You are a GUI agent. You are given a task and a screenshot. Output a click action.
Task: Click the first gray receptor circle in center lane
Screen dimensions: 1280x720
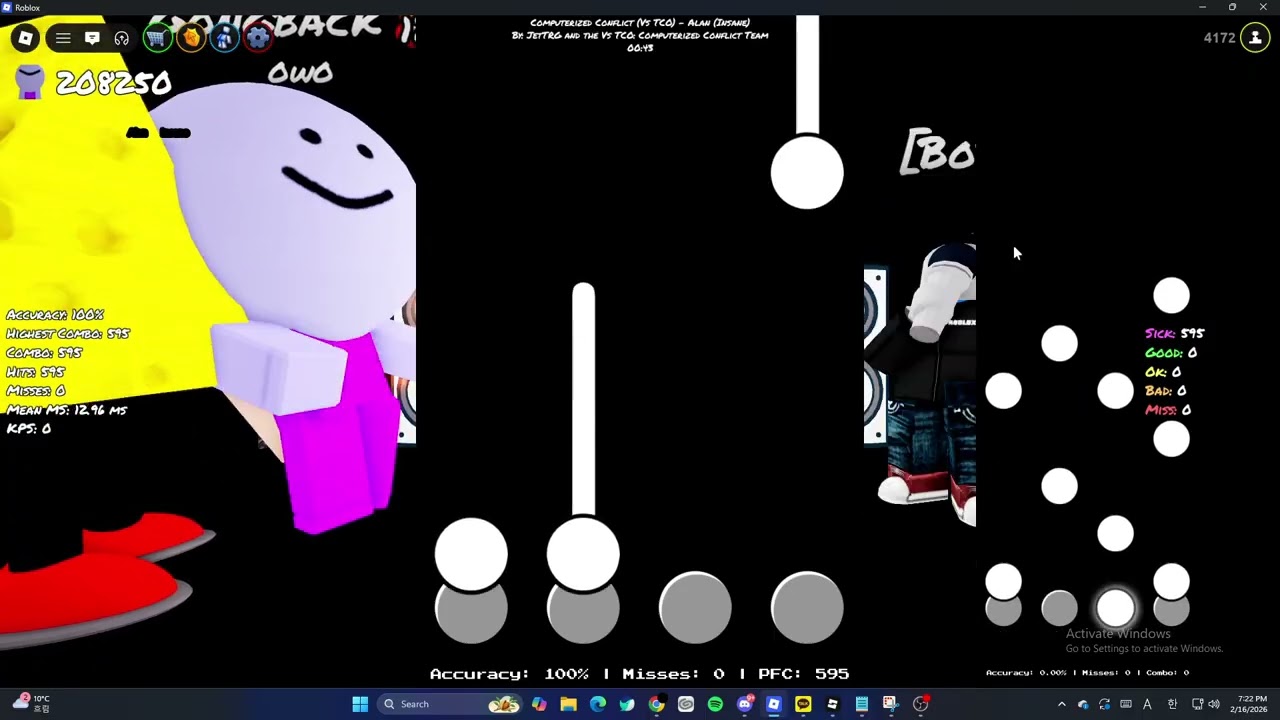pos(471,608)
